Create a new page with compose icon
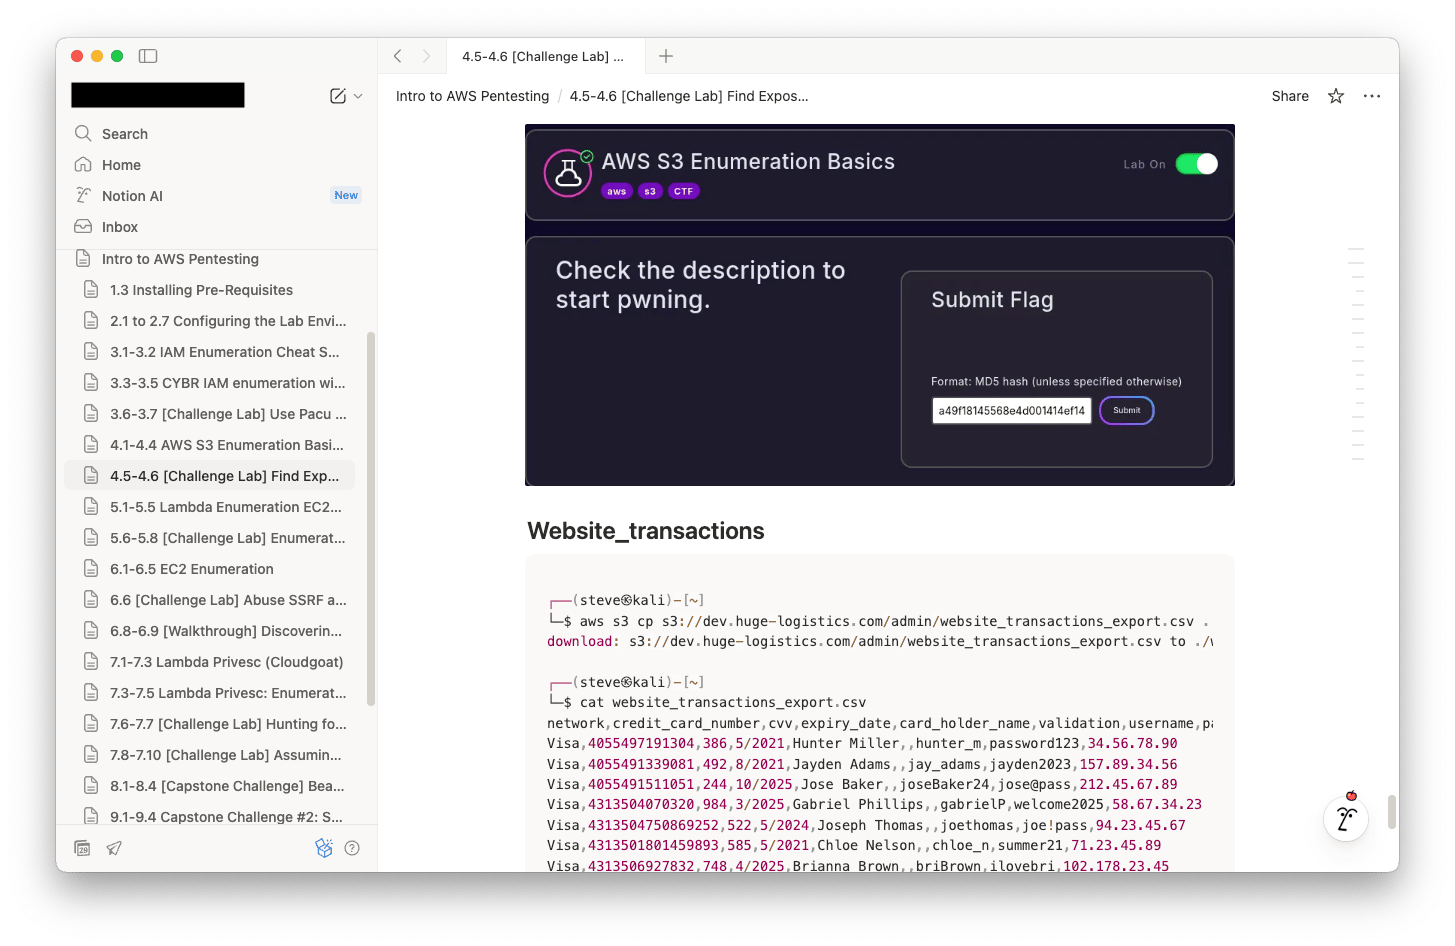1455x946 pixels. pos(338,96)
